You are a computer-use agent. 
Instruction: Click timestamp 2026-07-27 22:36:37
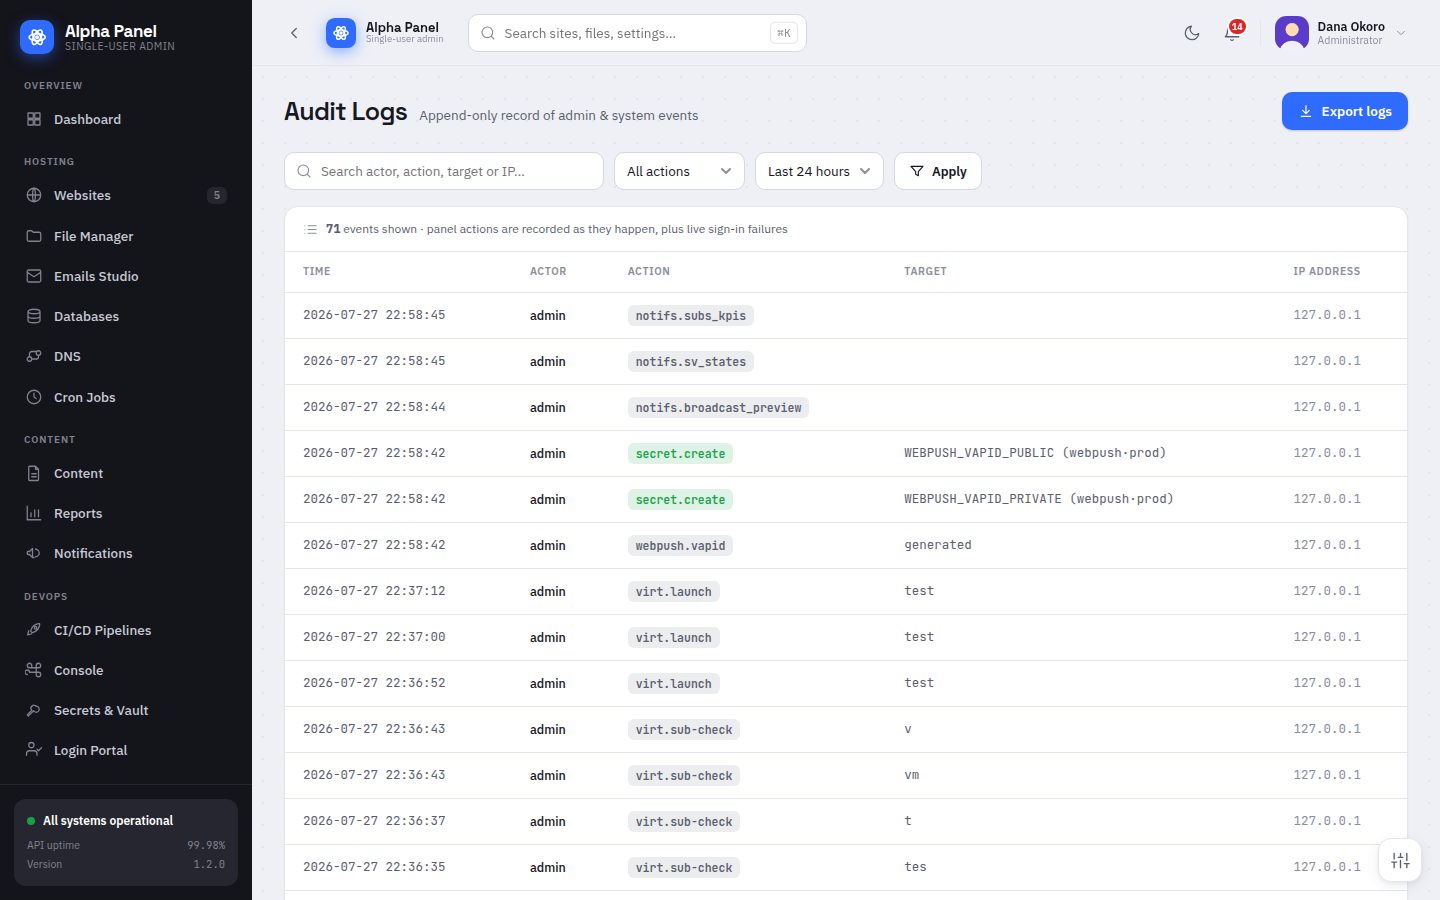coord(374,821)
